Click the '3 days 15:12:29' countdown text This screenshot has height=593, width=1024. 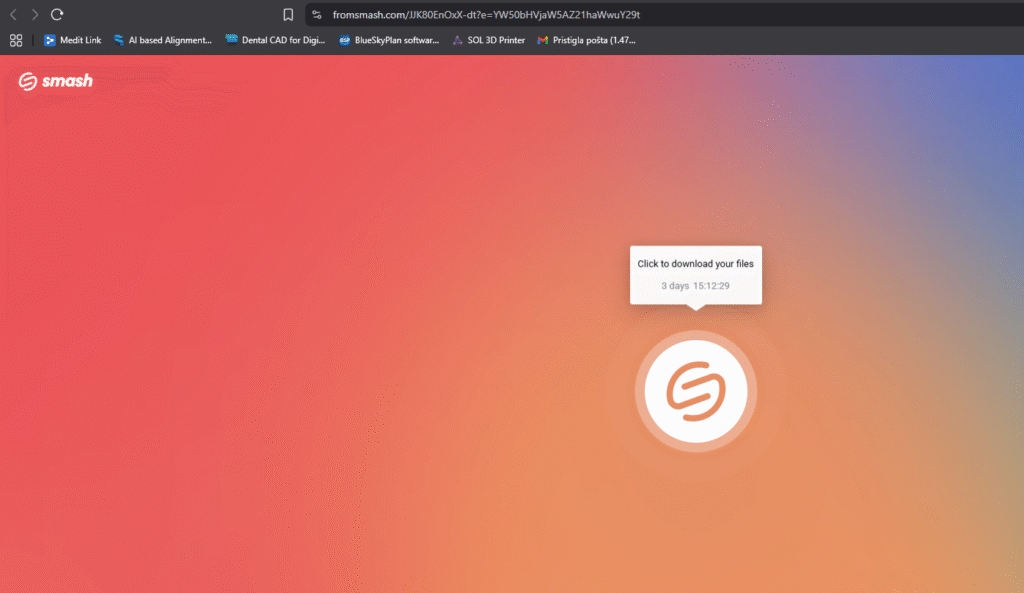695,286
